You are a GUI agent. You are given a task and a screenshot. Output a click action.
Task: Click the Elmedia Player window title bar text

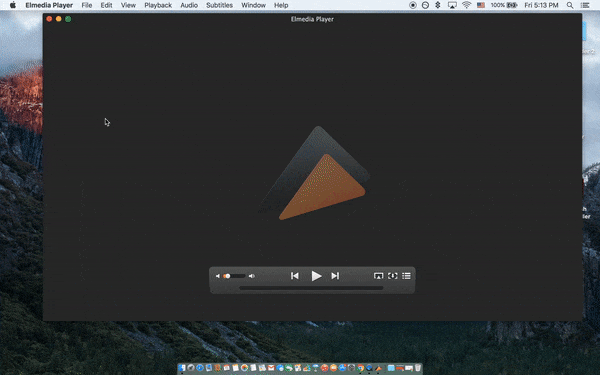coord(312,19)
